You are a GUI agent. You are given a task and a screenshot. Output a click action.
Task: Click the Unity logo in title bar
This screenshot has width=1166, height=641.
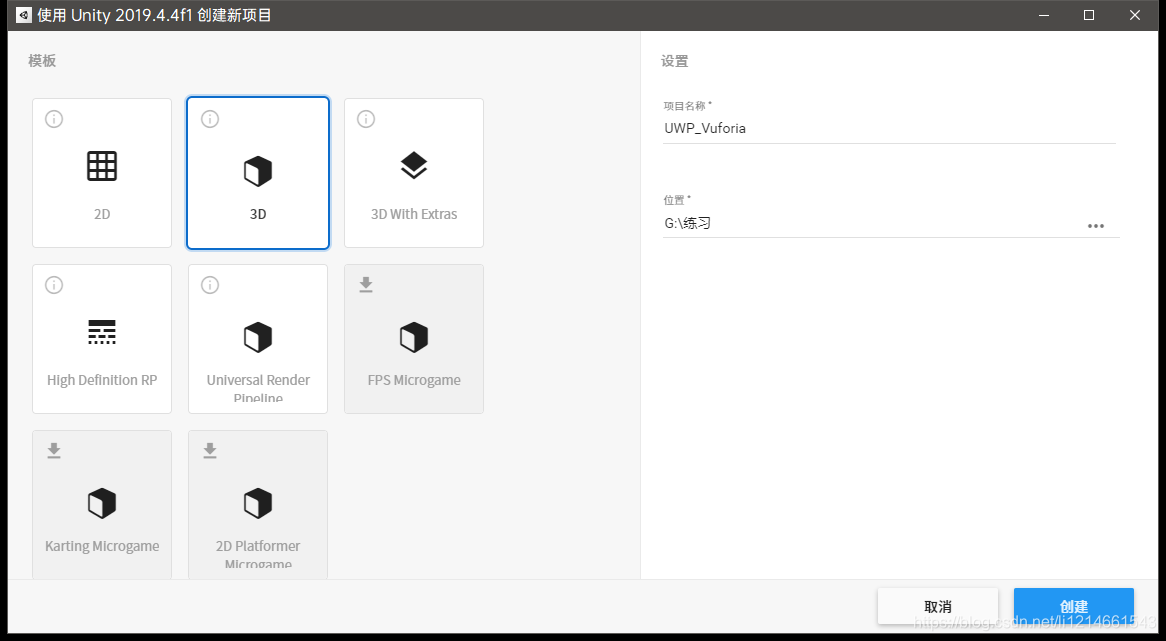coord(24,15)
